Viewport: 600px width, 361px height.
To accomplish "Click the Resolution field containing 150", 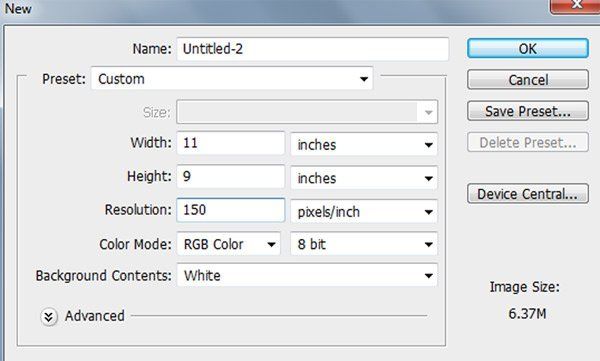I will coord(231,210).
